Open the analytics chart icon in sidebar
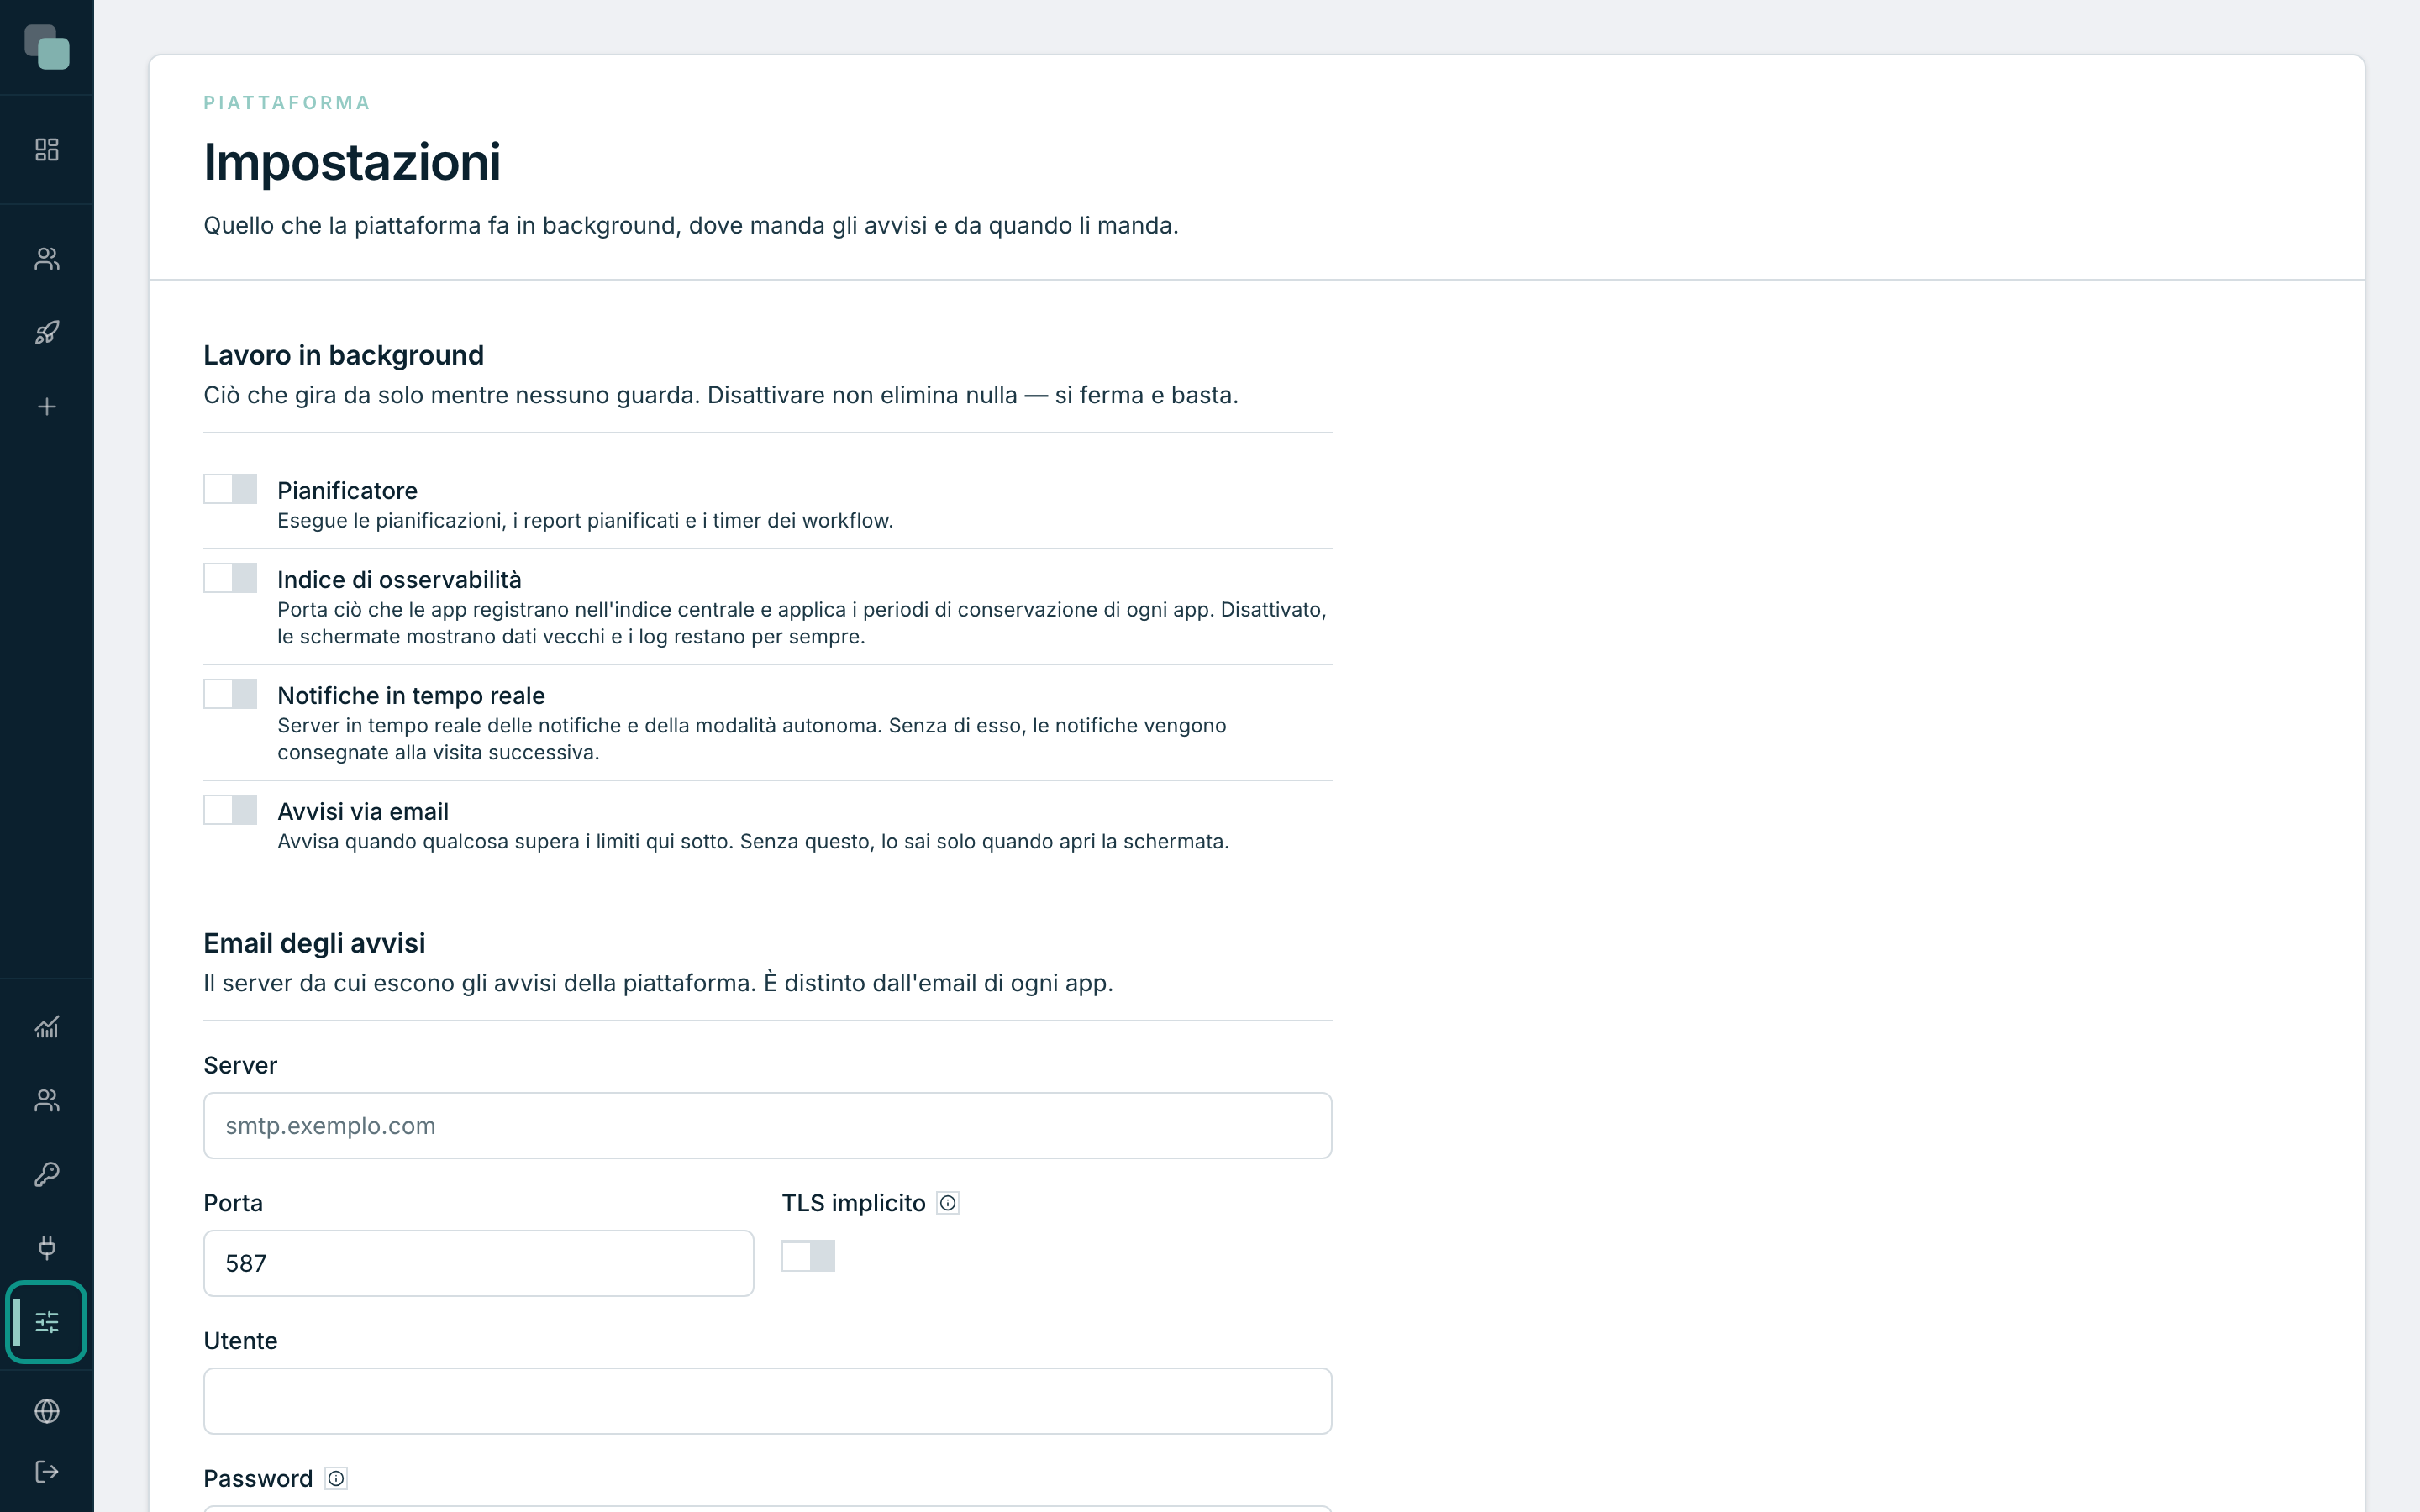This screenshot has height=1512, width=2420. [47, 1027]
